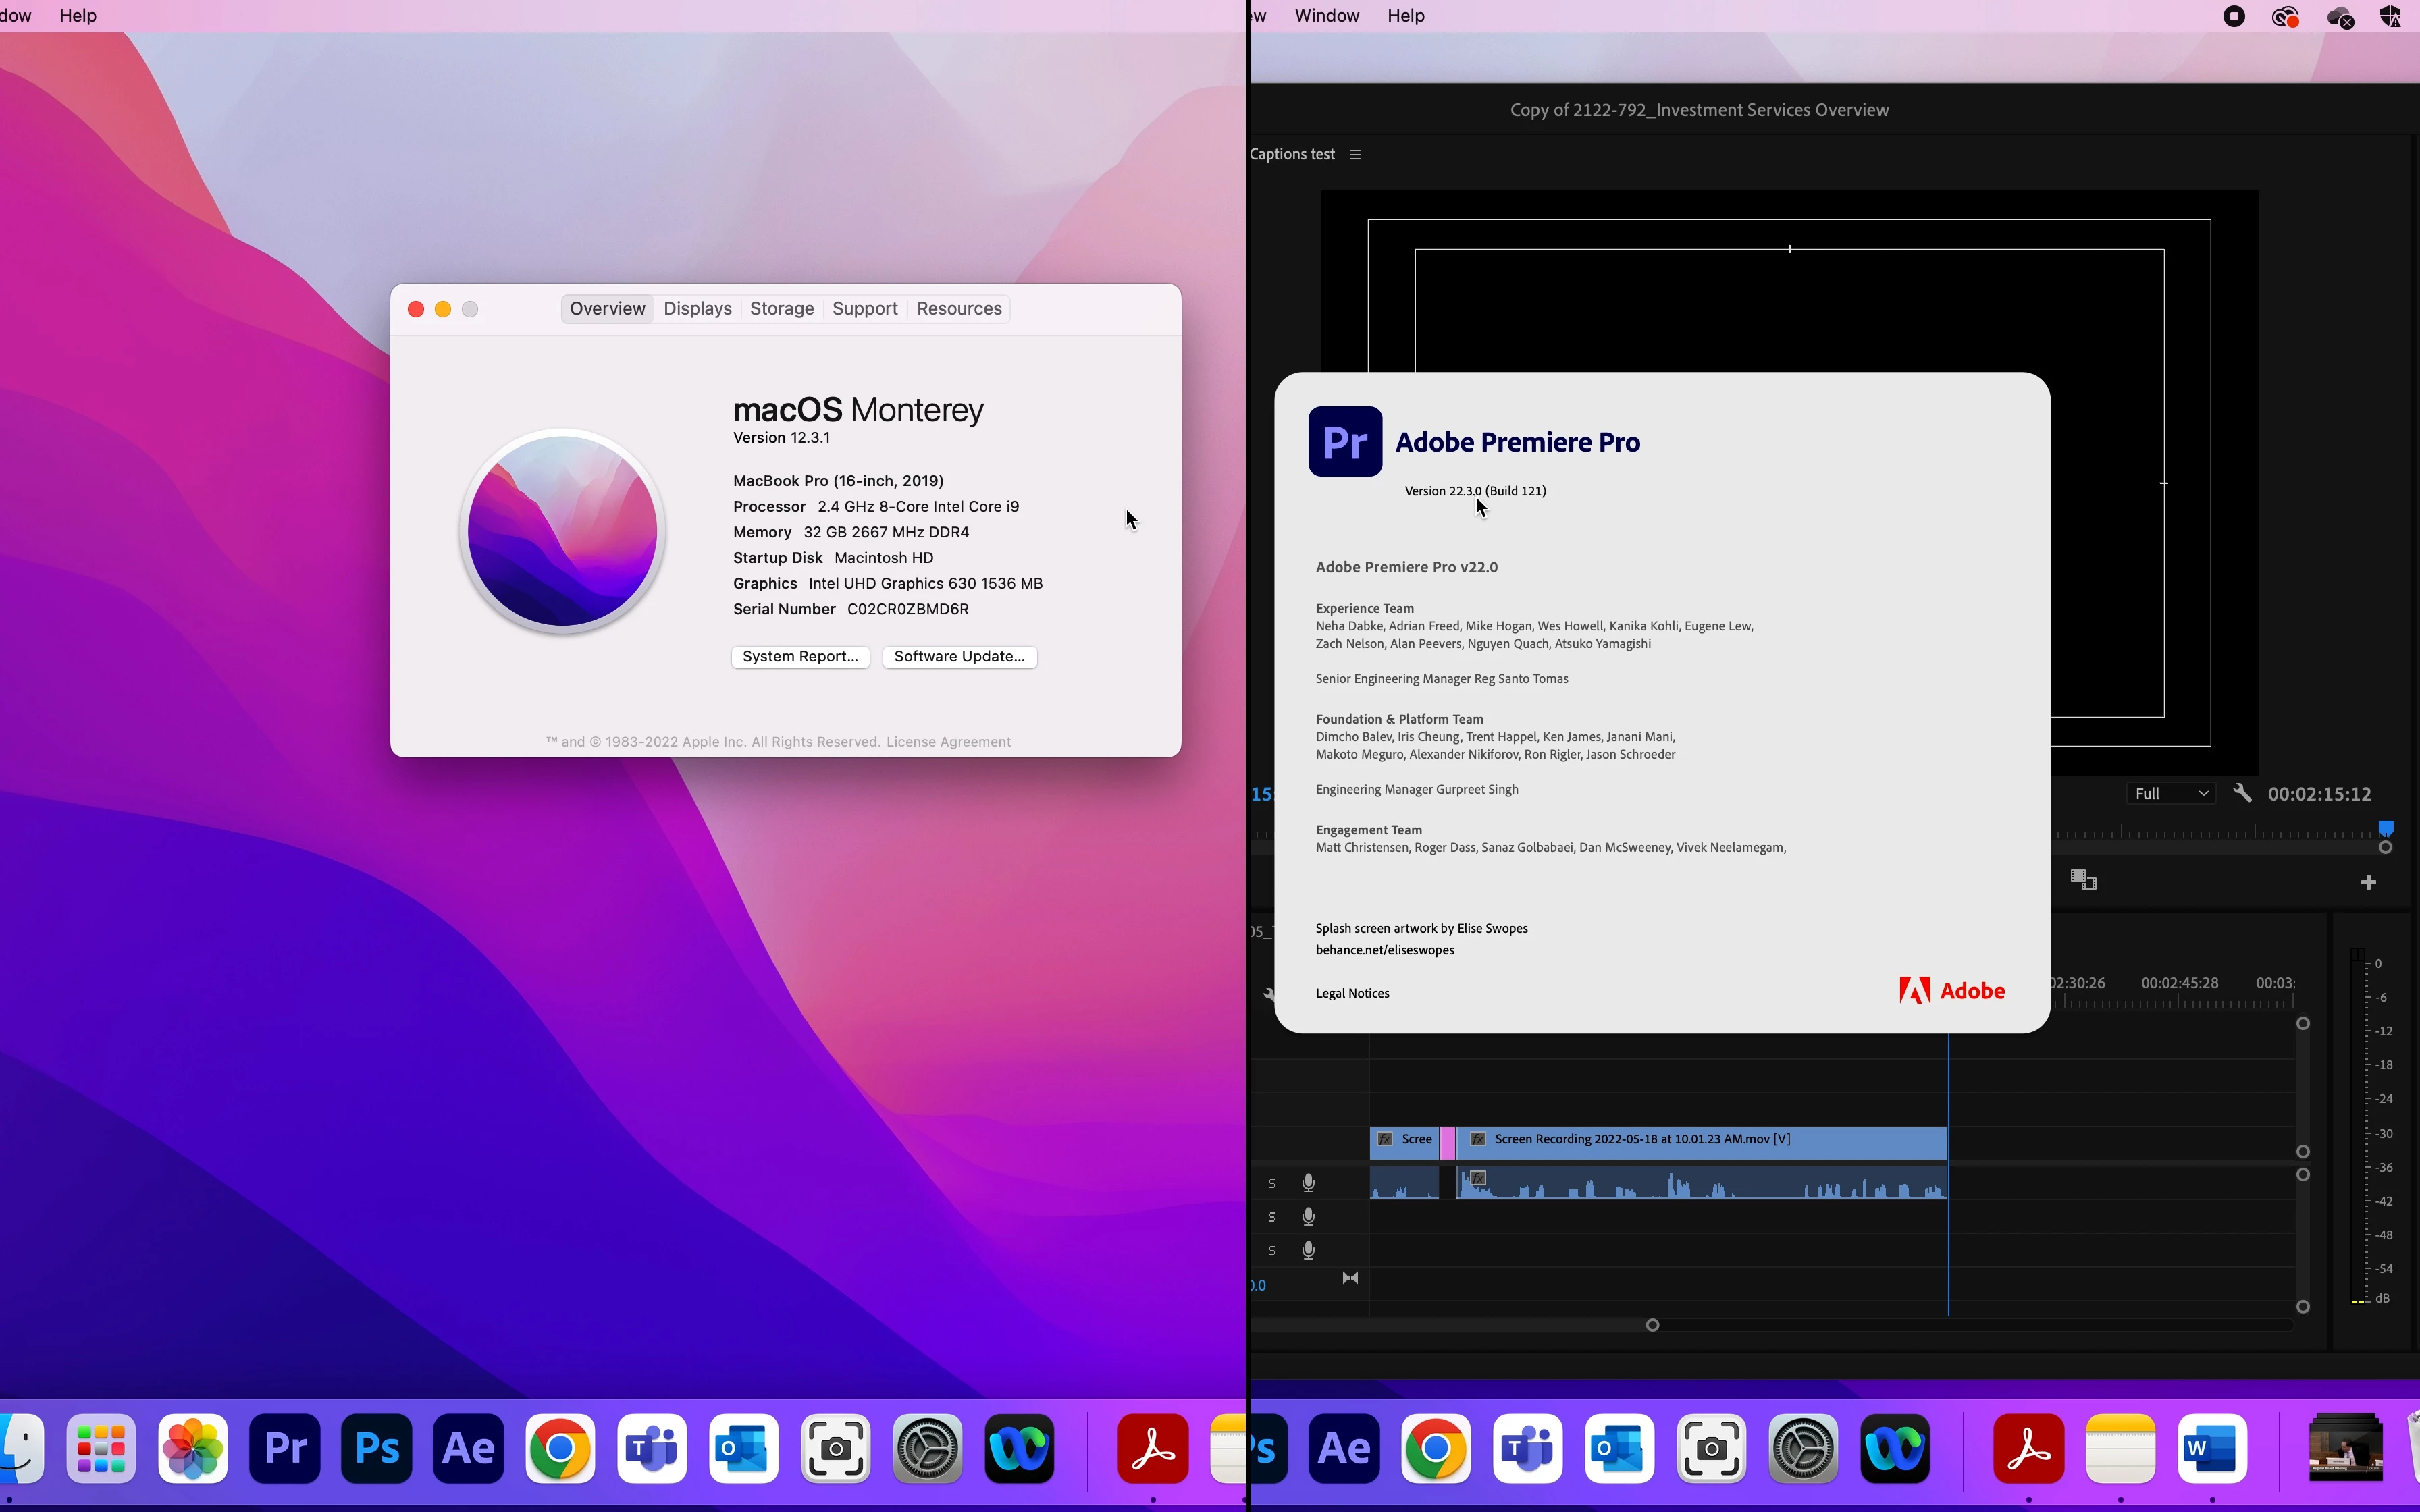Open program monitor Settings wrench icon

[x=2242, y=793]
